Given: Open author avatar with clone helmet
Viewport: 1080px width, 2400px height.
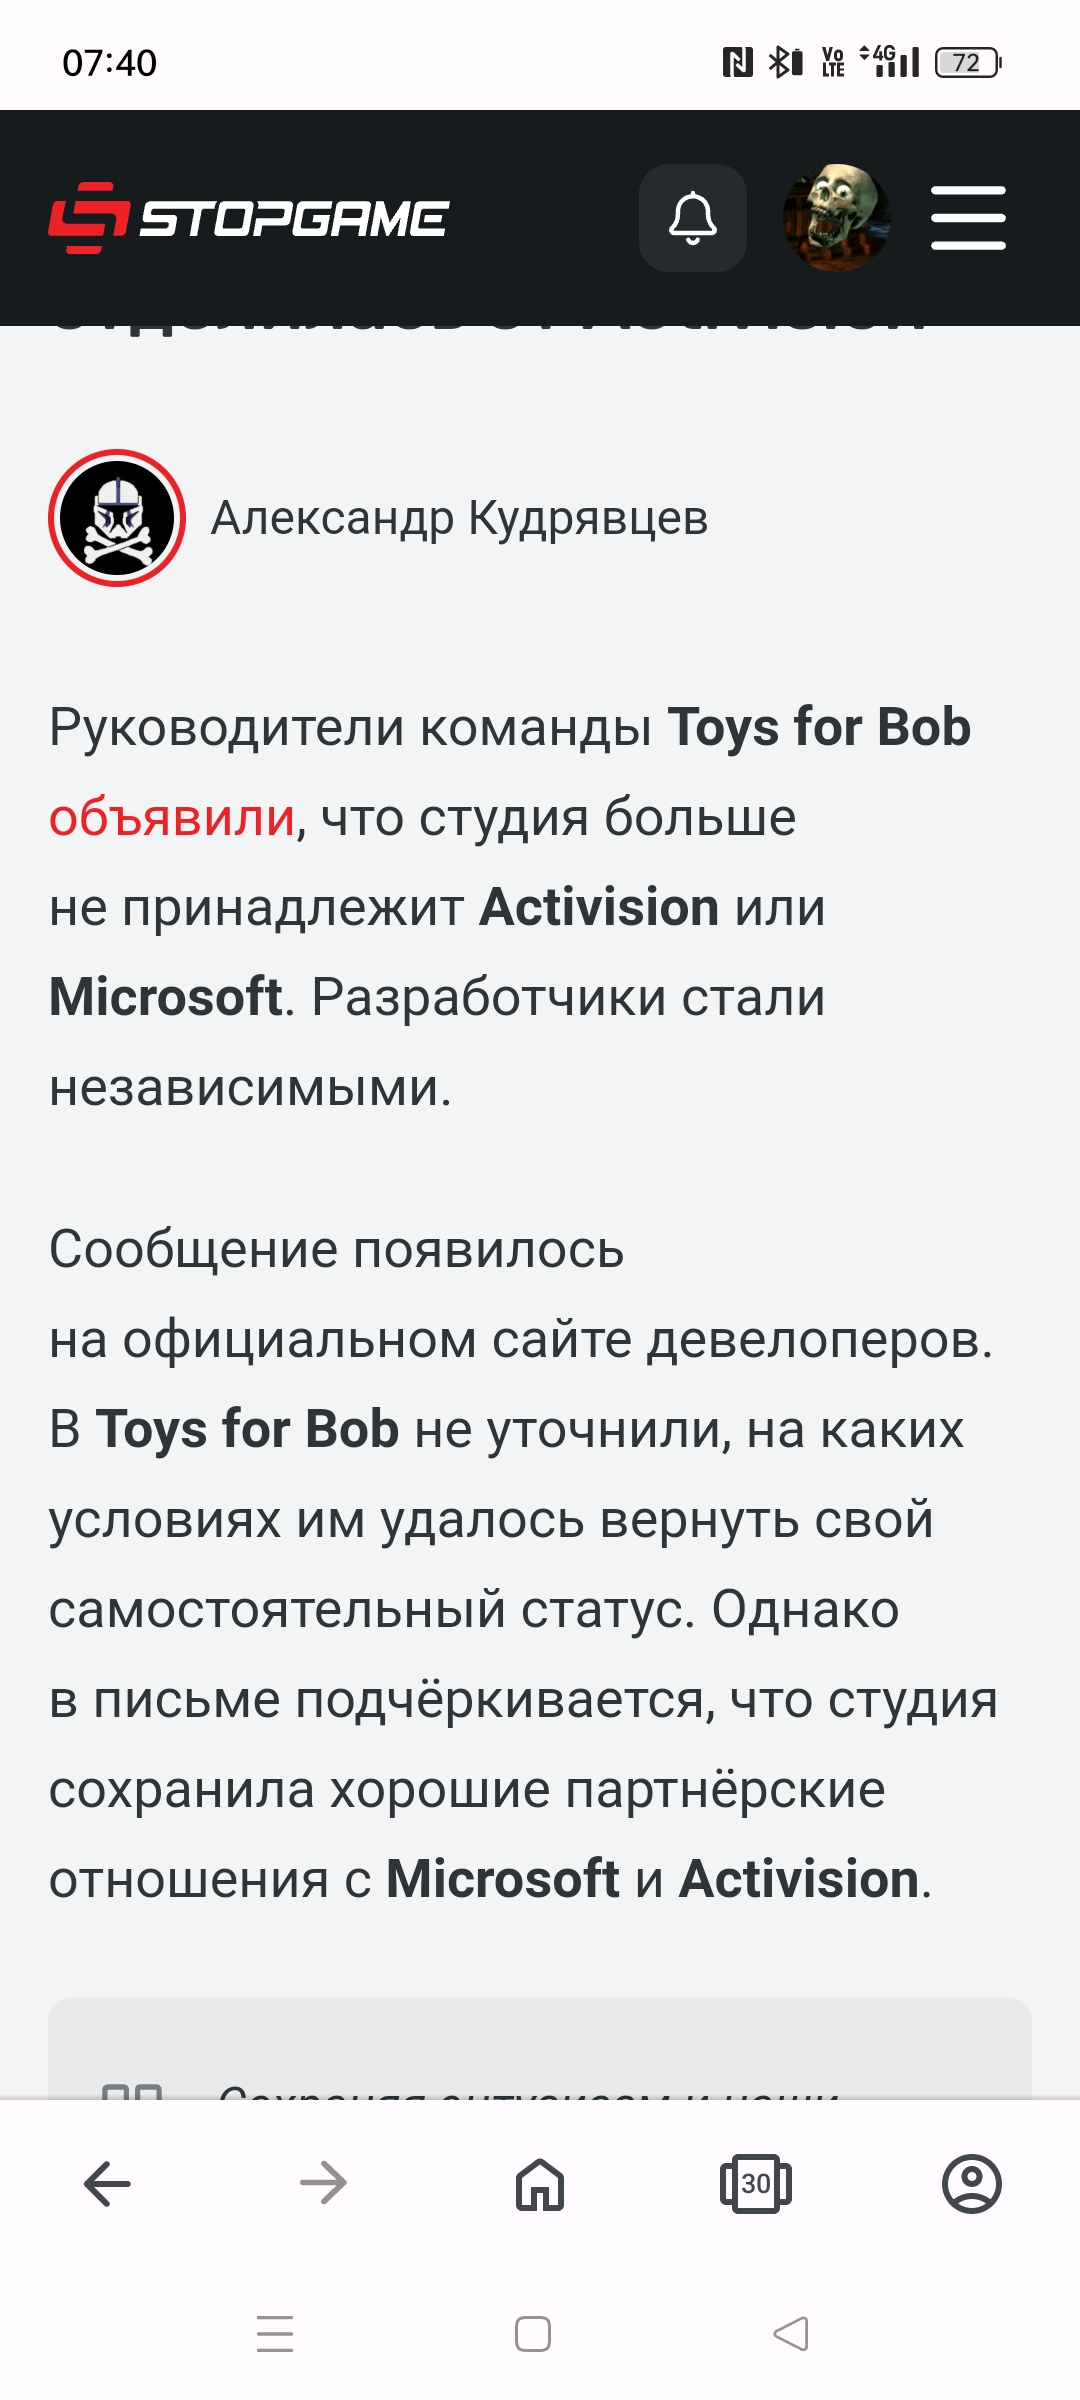Looking at the screenshot, I should tap(117, 518).
